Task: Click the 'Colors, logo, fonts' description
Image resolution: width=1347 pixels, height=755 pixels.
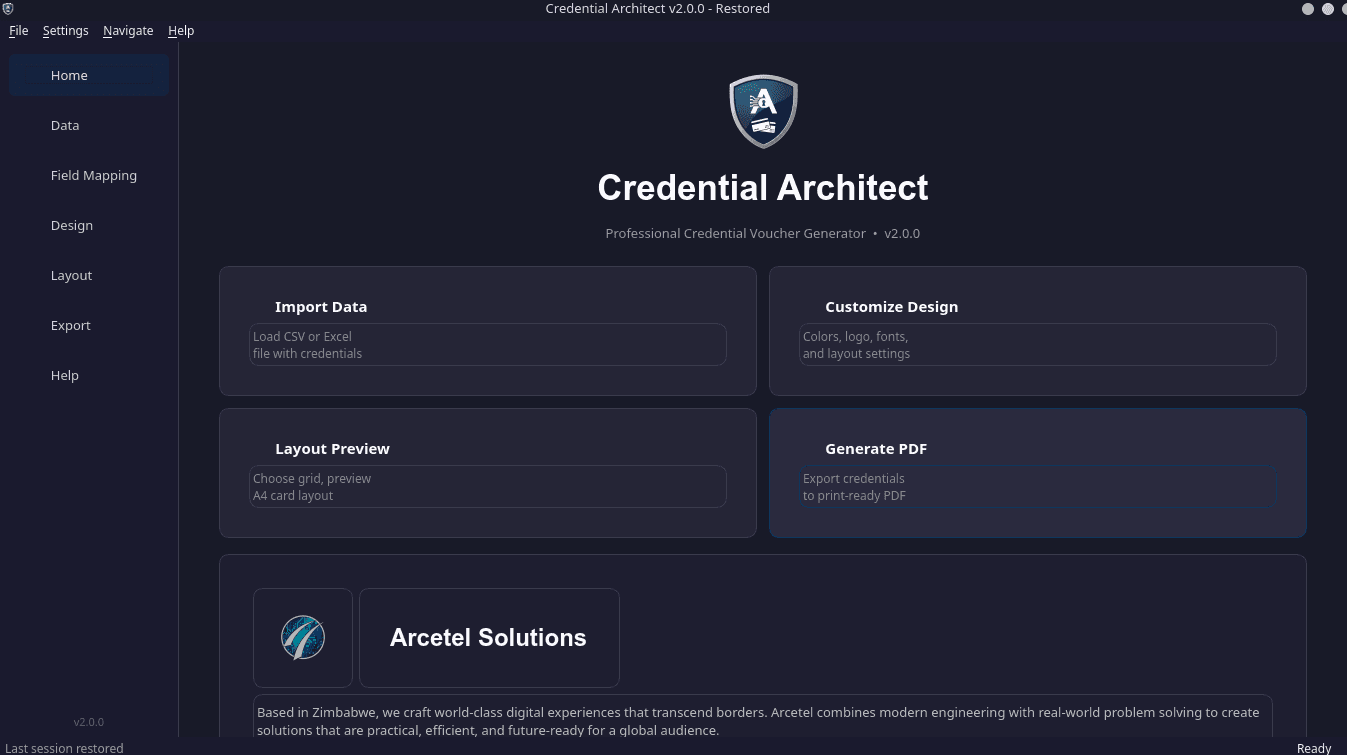Action: 1038,344
